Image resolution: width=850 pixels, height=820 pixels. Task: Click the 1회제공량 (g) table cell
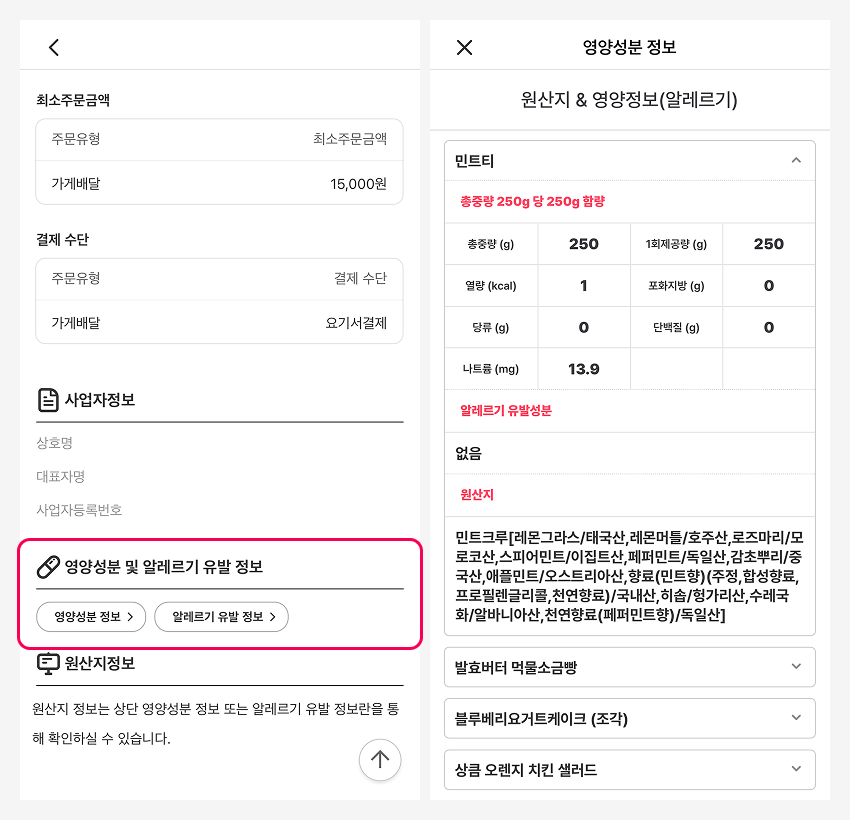tap(677, 244)
